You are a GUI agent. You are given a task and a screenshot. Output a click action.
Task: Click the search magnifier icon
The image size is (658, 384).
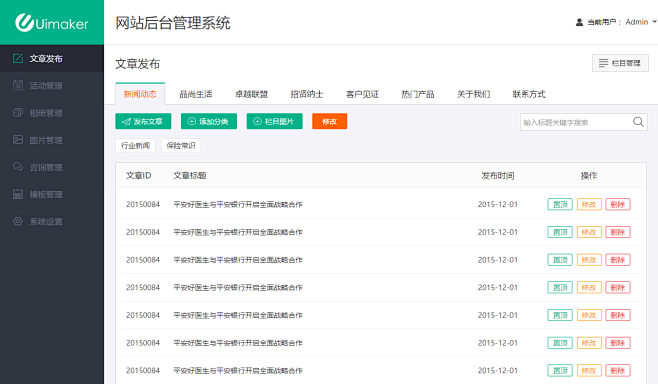[638, 122]
